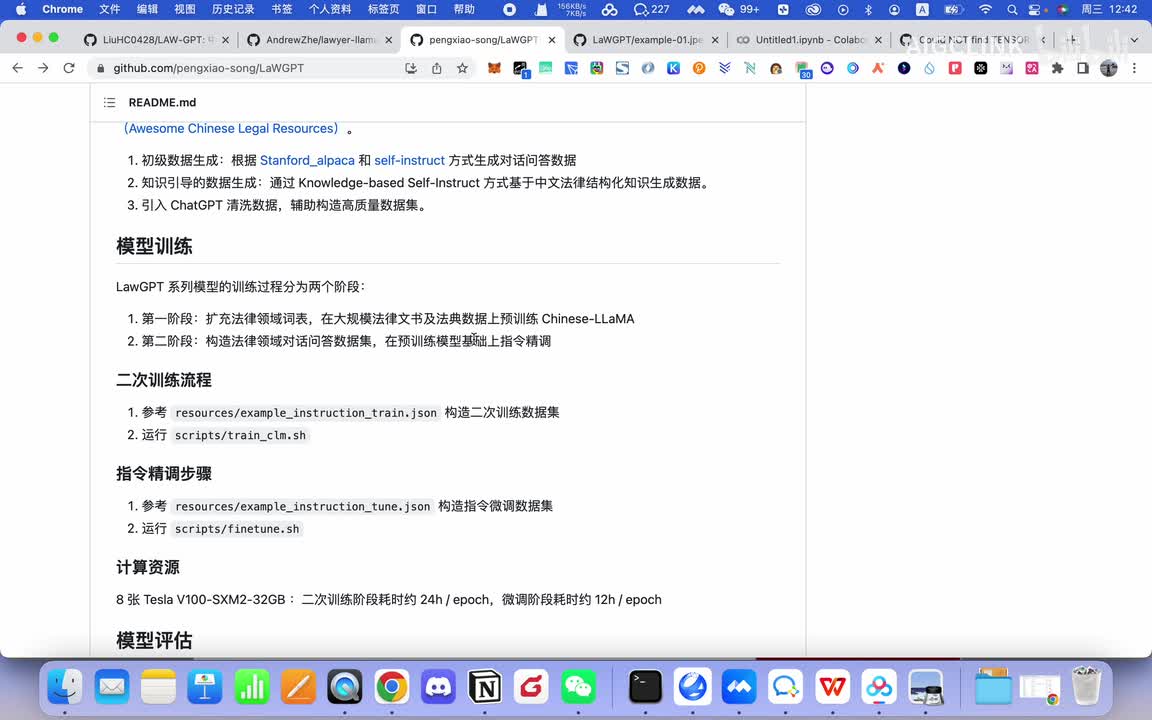Open the MetaMask fox extension
The image size is (1152, 720).
[495, 68]
